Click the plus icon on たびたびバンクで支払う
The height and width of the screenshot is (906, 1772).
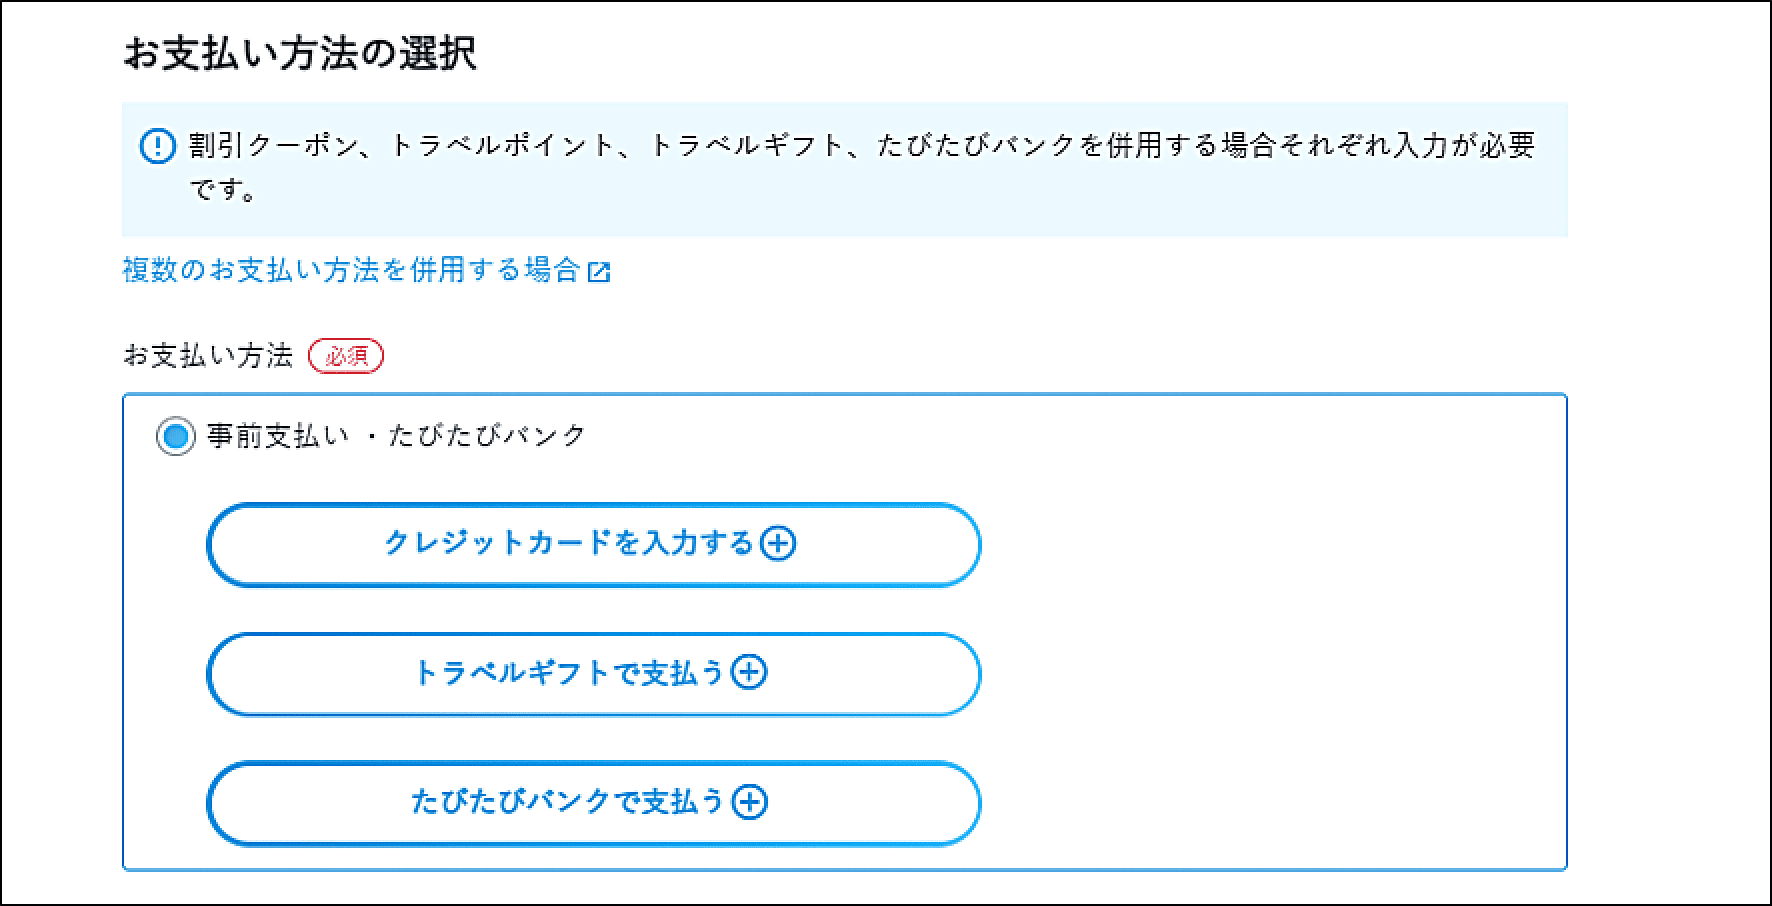pos(749,802)
